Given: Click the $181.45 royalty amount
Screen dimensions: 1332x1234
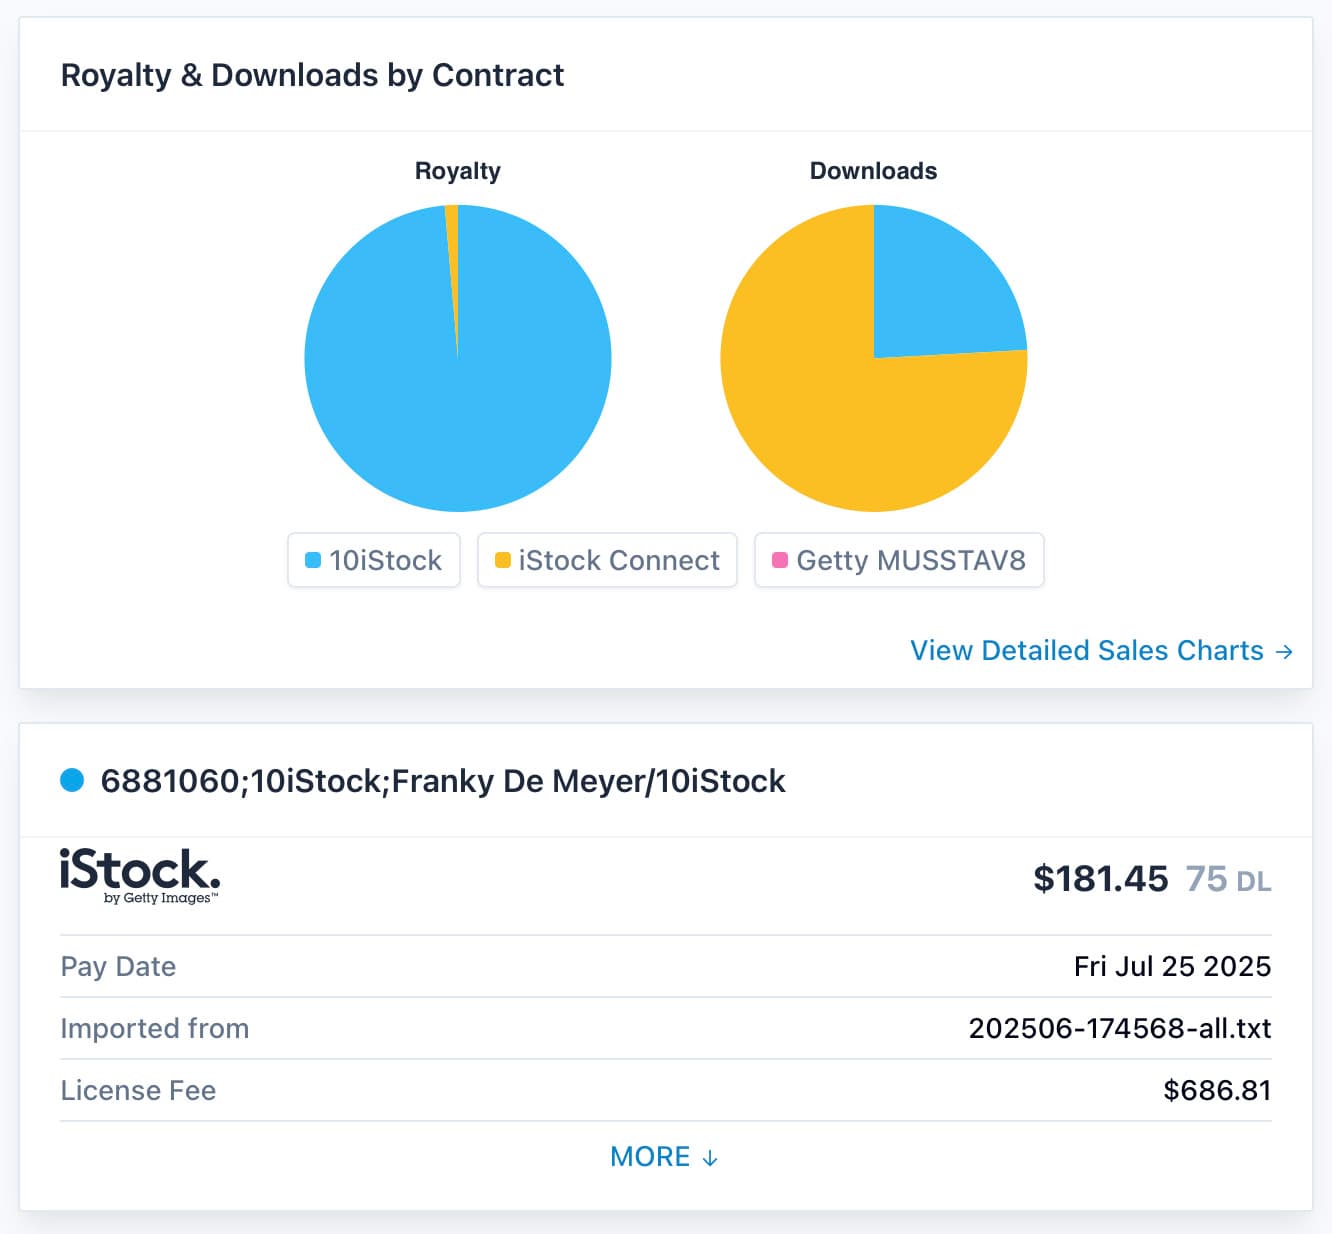Looking at the screenshot, I should point(1100,879).
